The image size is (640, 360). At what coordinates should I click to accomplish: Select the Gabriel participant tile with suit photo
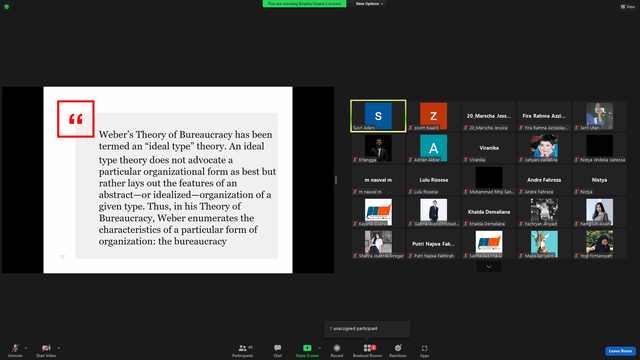point(433,212)
